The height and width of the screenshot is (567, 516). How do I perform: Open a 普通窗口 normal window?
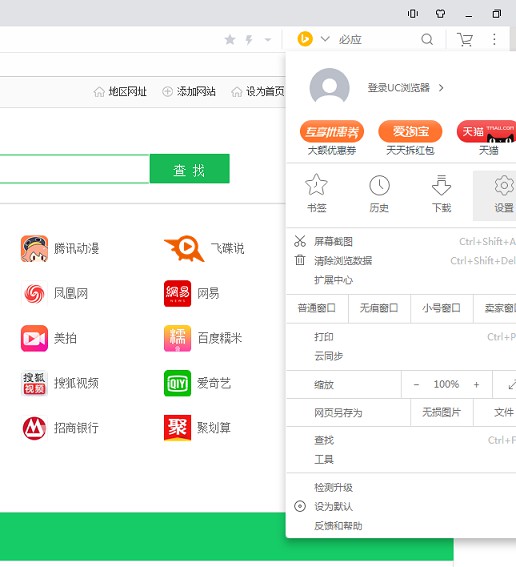point(317,308)
